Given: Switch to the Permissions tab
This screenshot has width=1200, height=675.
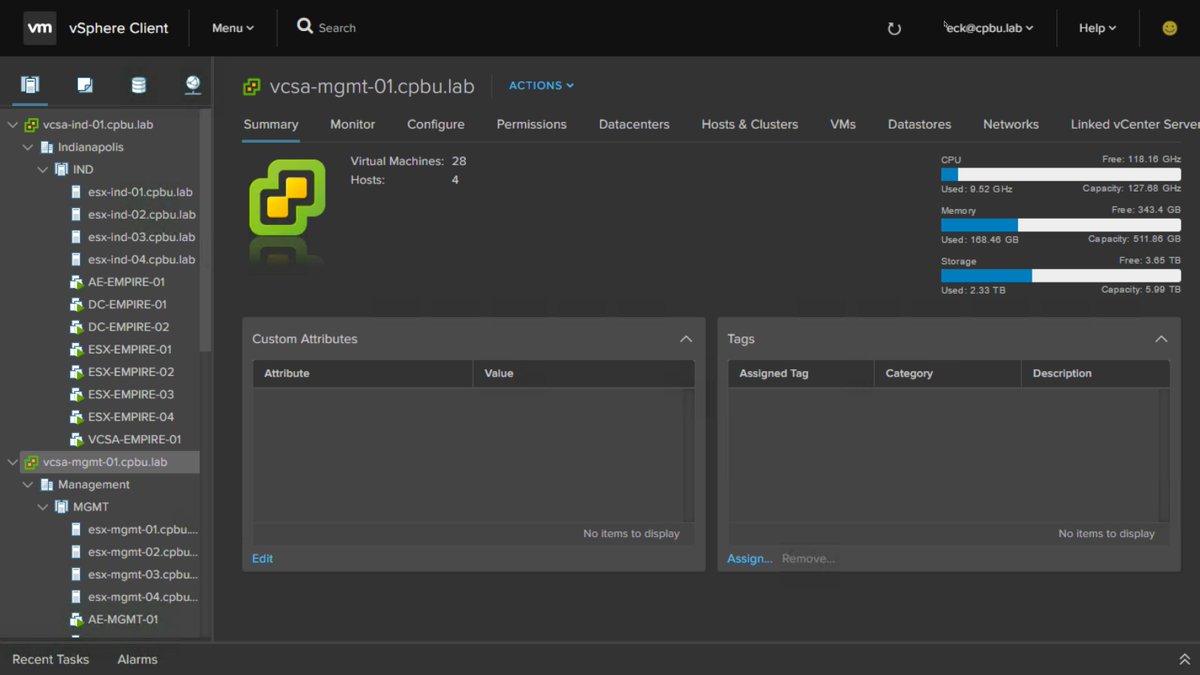Looking at the screenshot, I should (x=531, y=124).
